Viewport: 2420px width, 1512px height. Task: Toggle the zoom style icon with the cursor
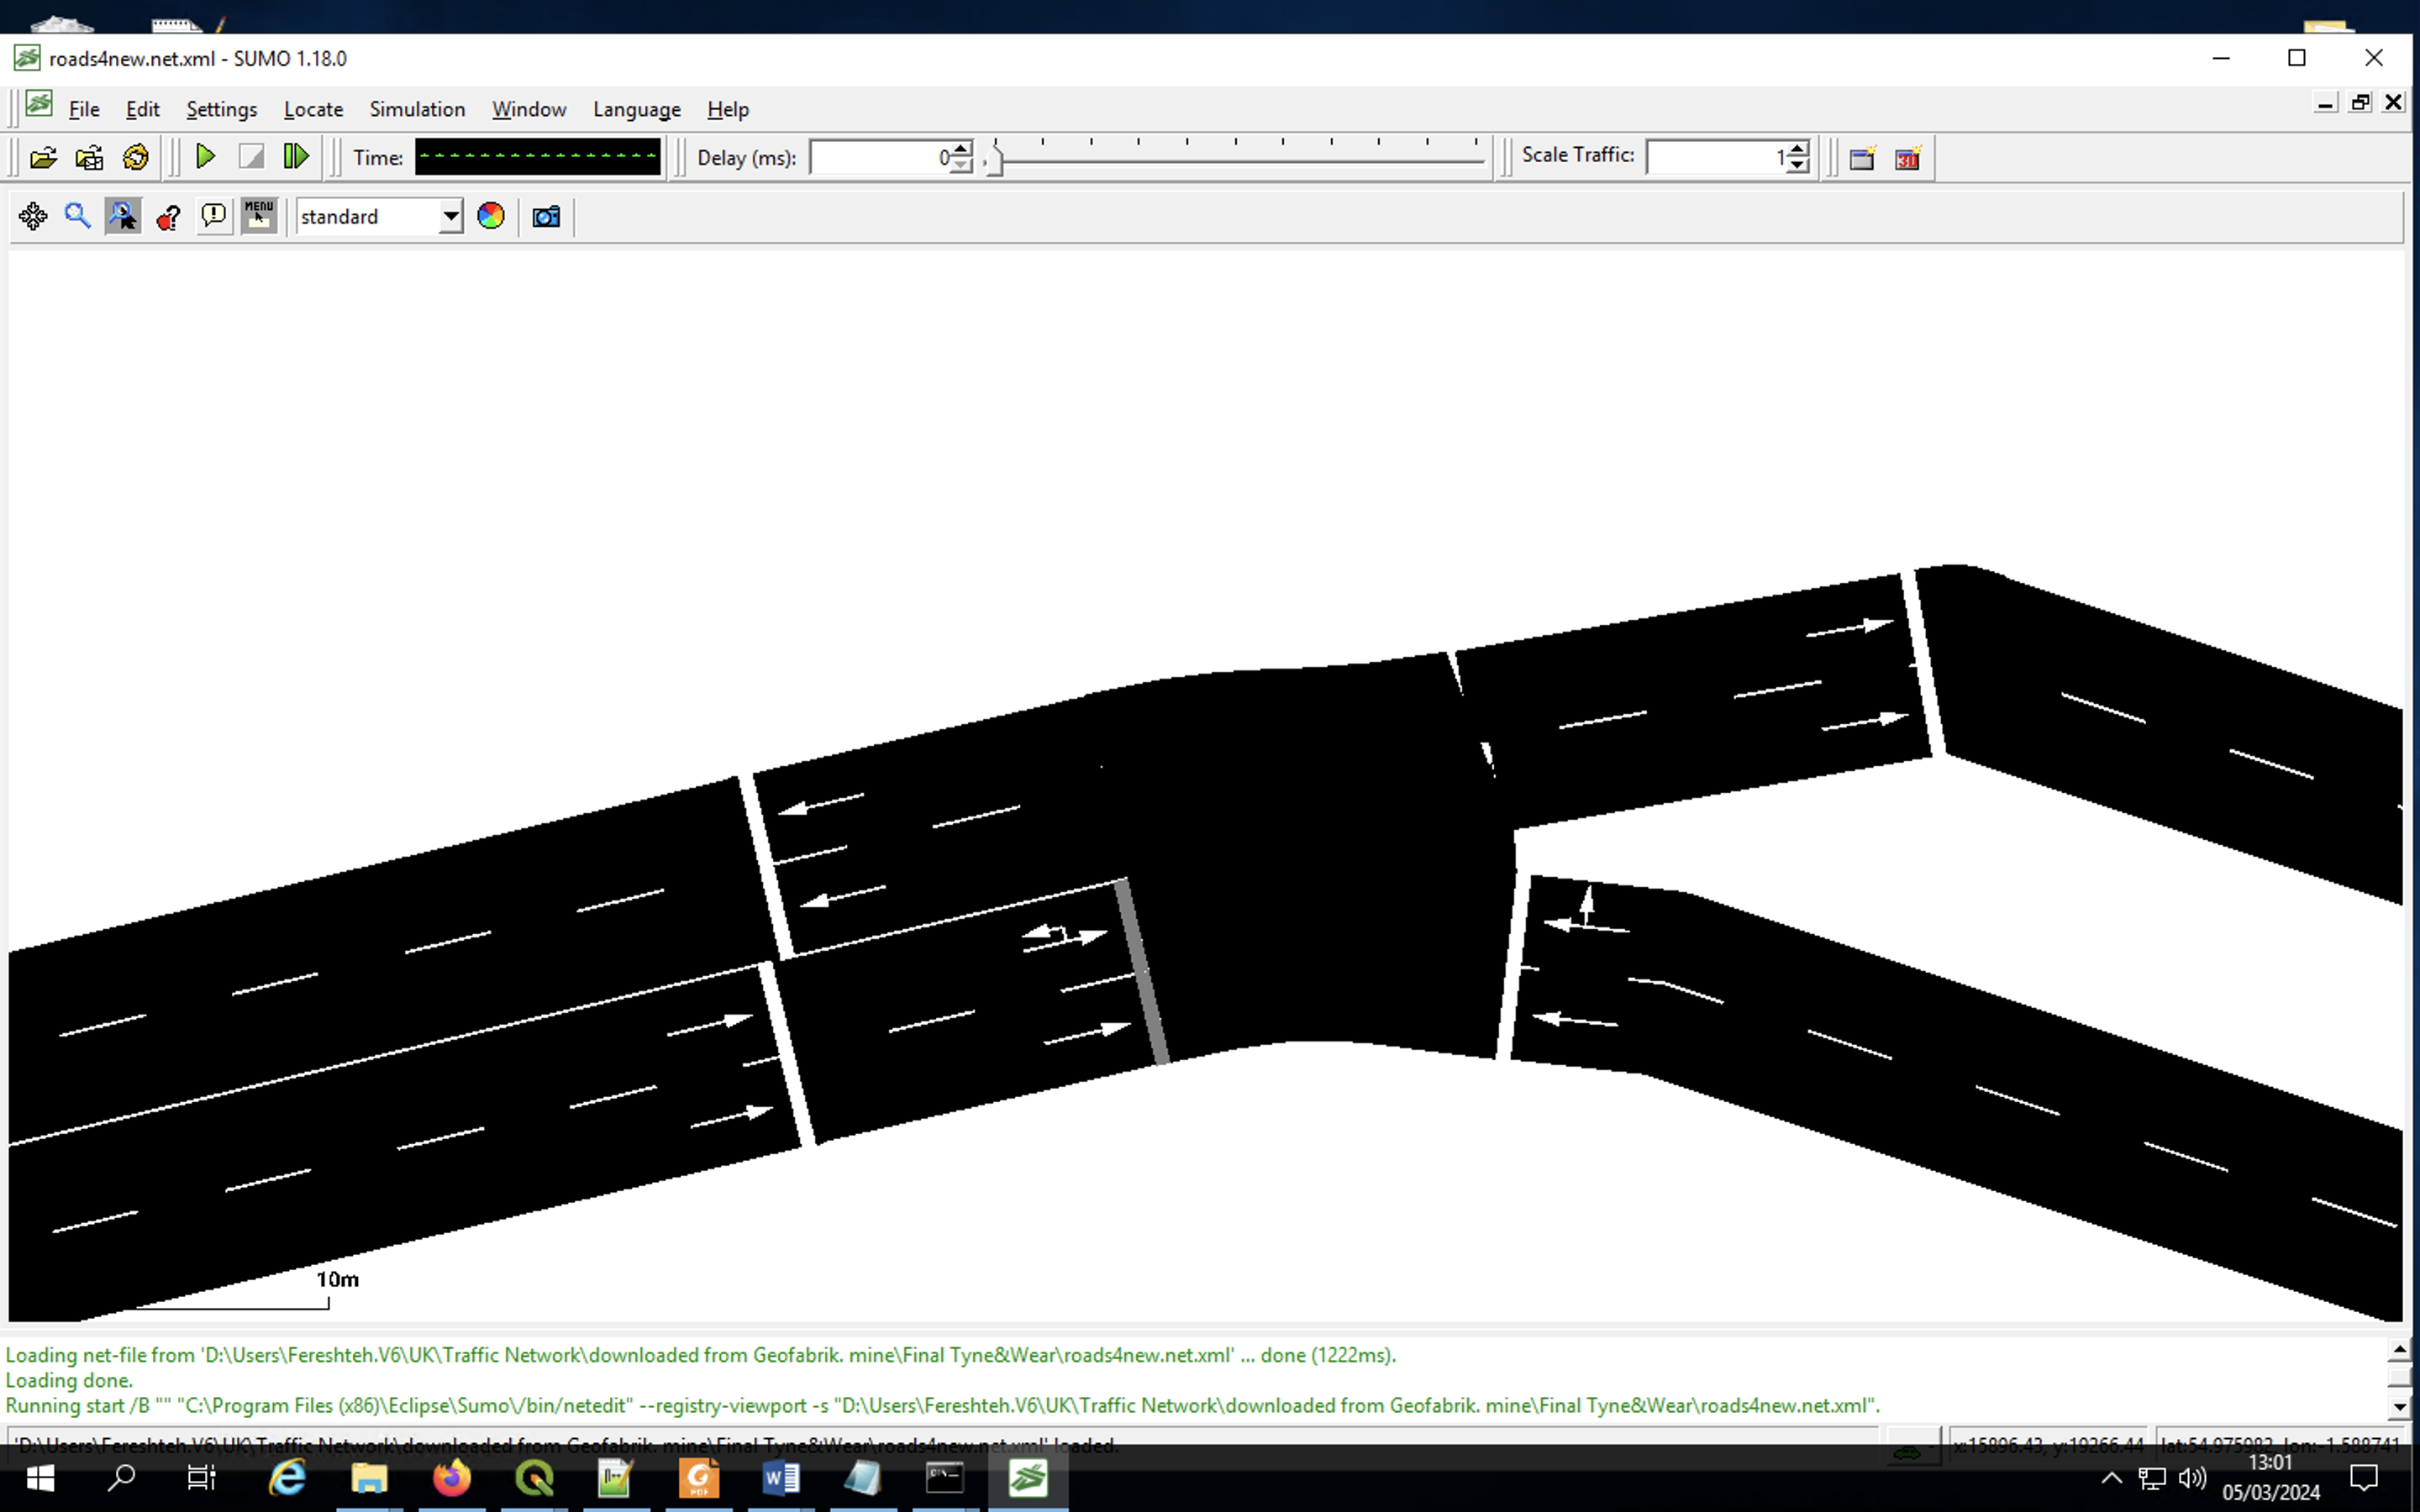click(123, 216)
